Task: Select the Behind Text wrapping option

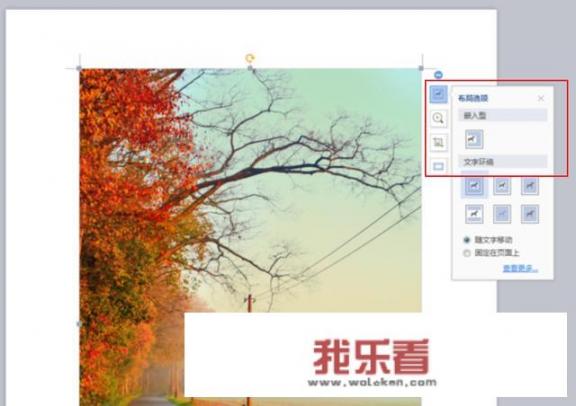Action: click(502, 214)
